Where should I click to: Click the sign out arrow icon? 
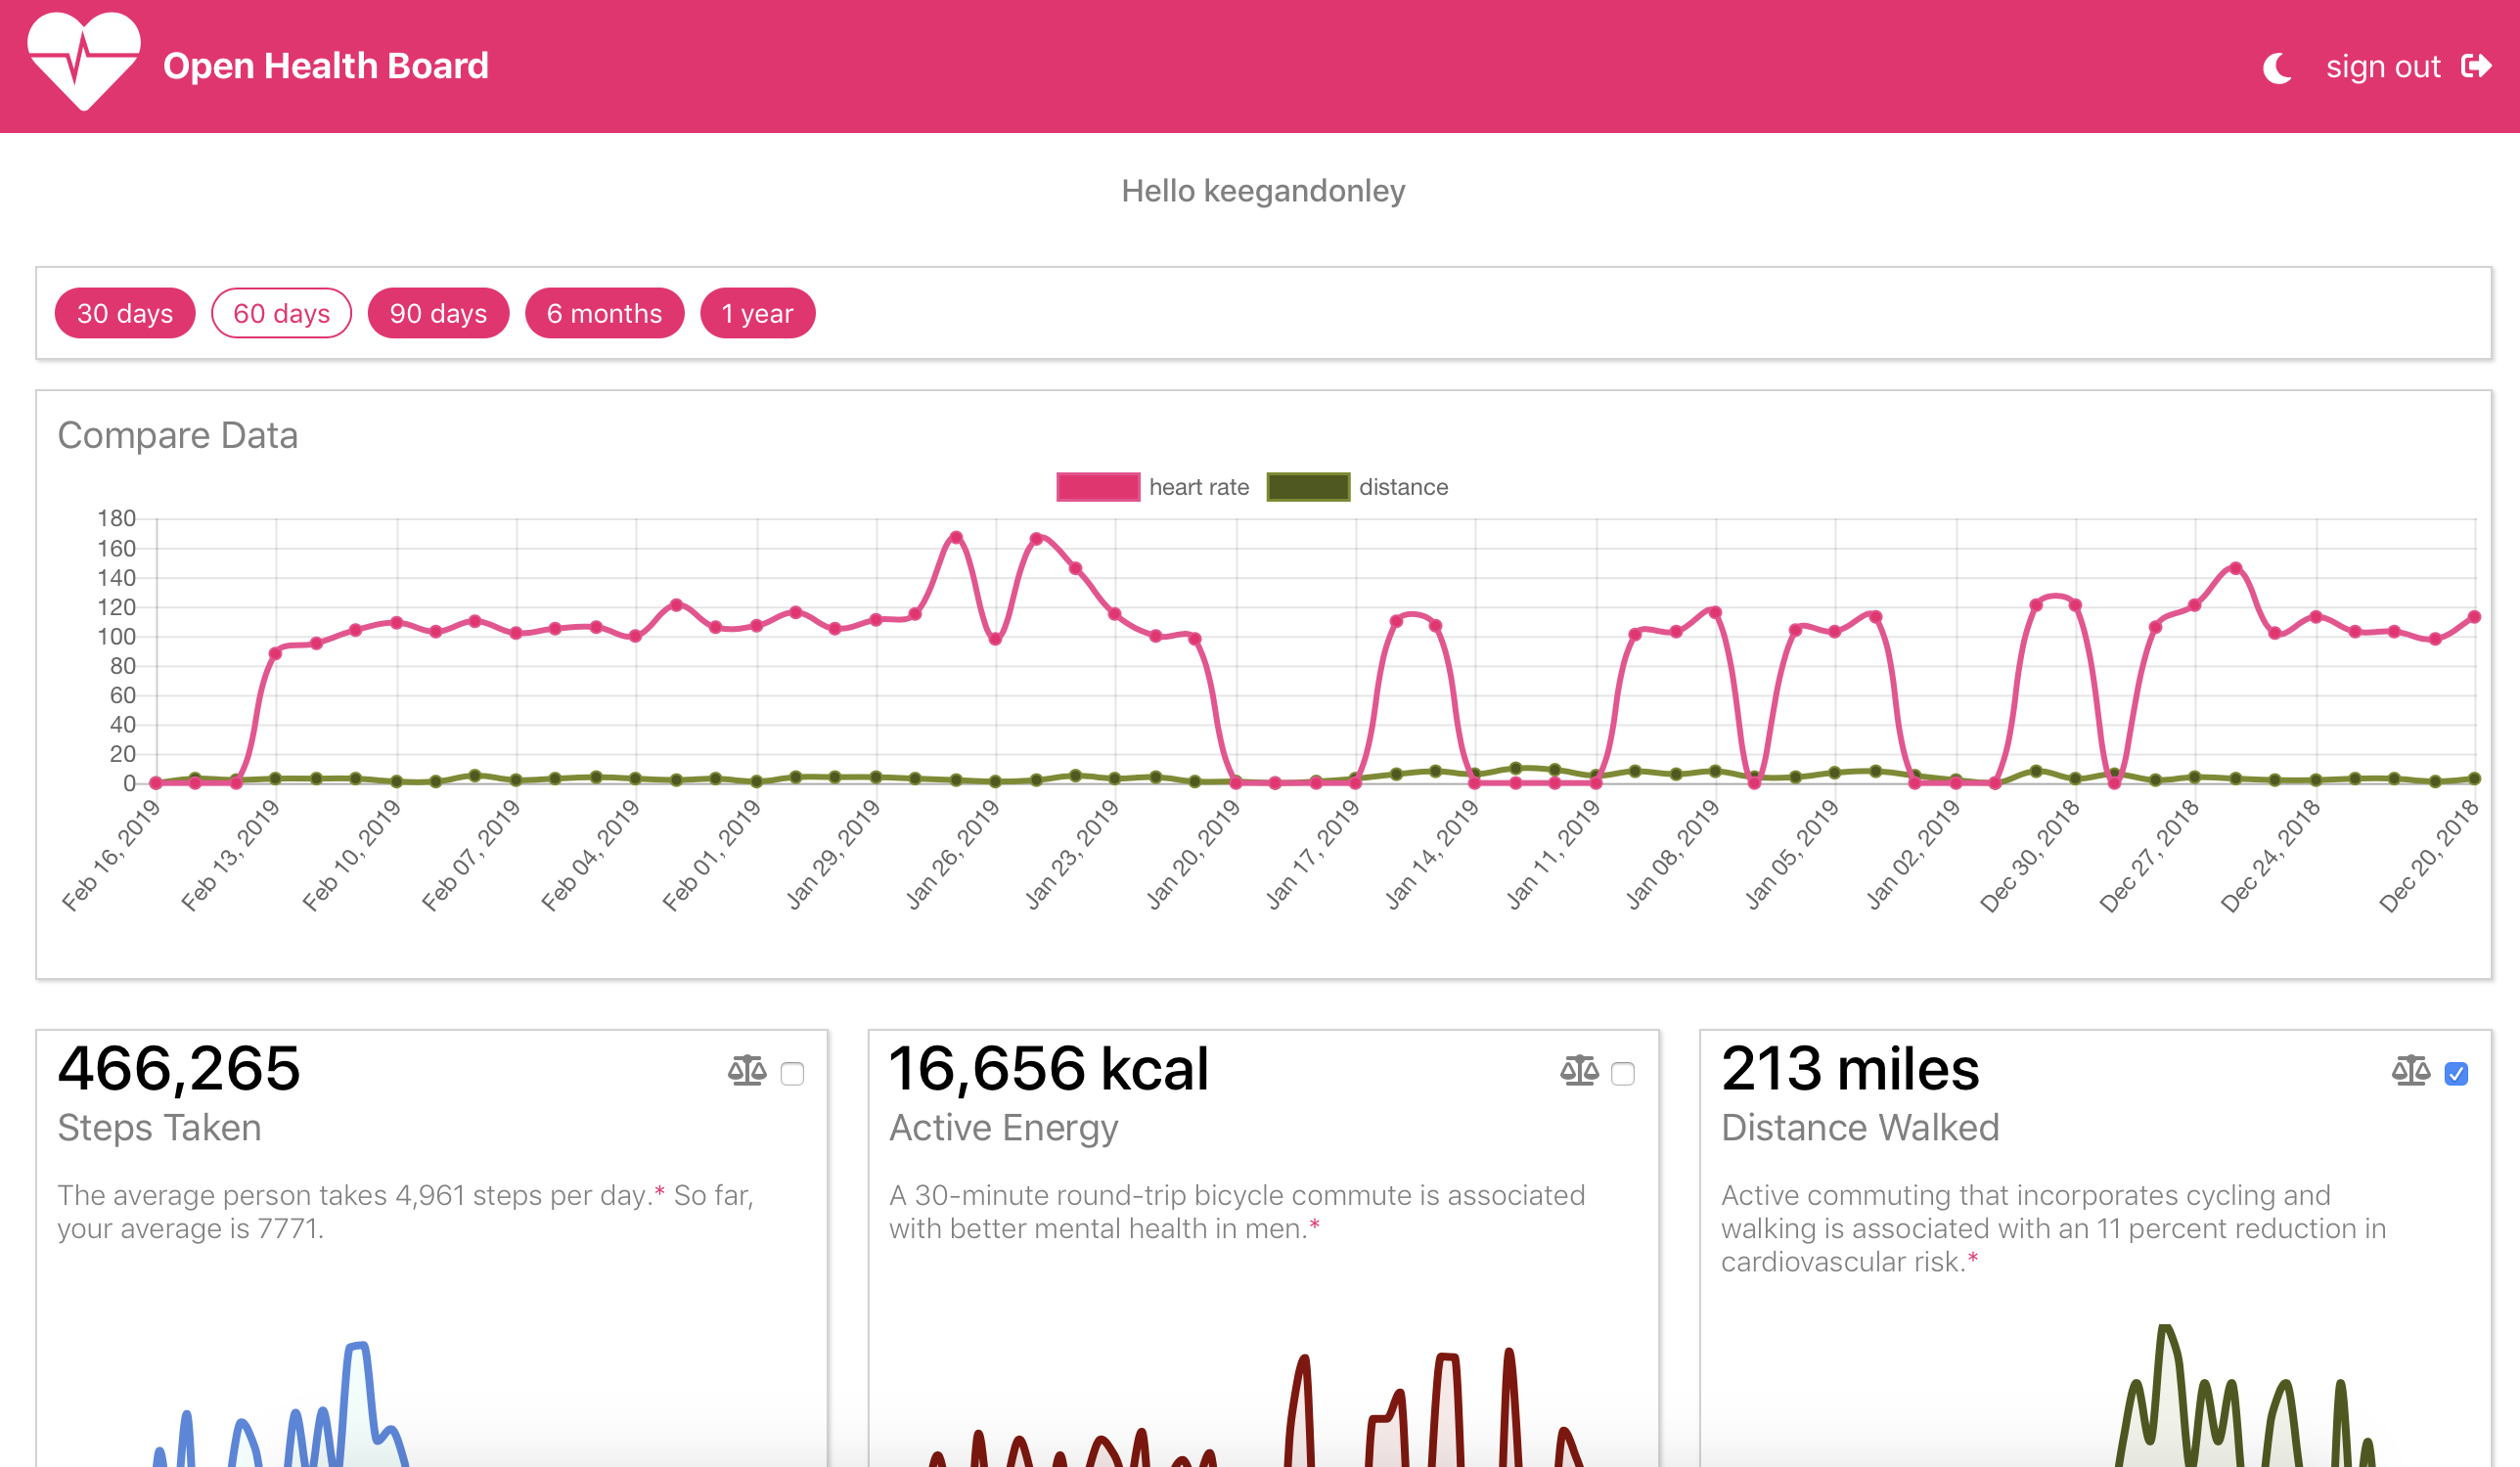[2476, 66]
